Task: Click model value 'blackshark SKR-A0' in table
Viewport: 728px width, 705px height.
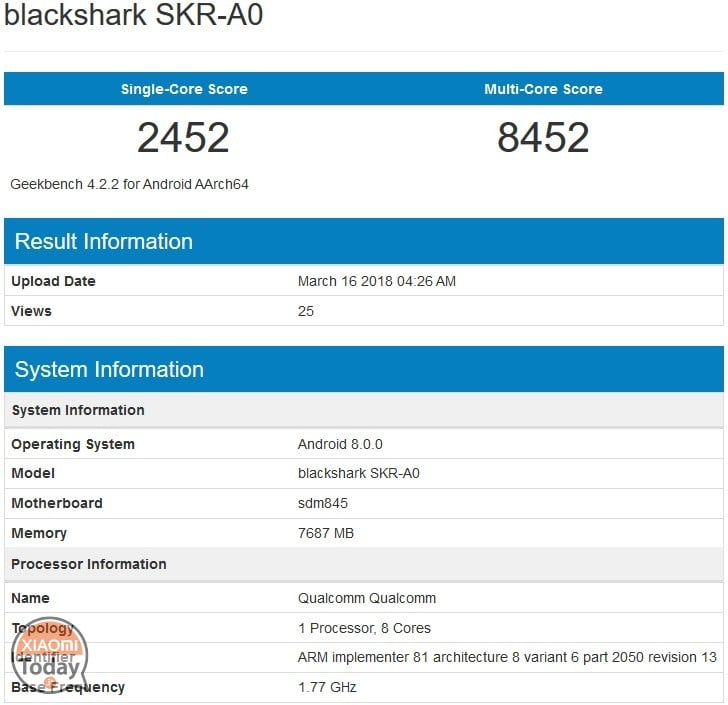Action: click(x=359, y=473)
